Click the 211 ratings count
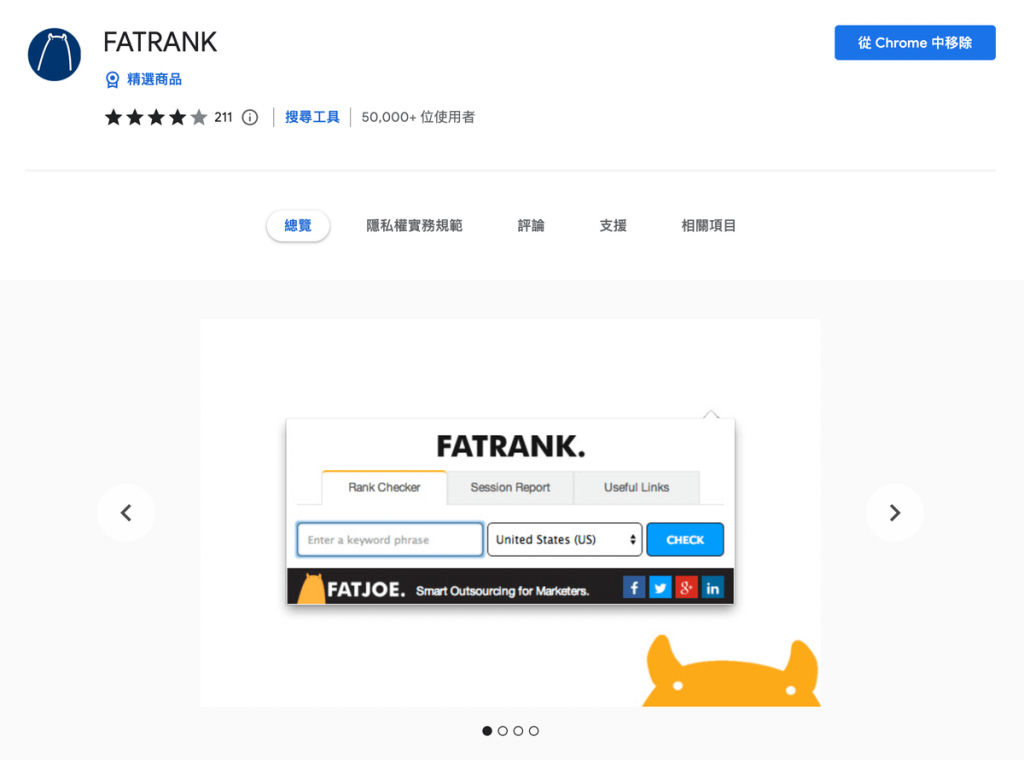1024x760 pixels. click(x=223, y=118)
